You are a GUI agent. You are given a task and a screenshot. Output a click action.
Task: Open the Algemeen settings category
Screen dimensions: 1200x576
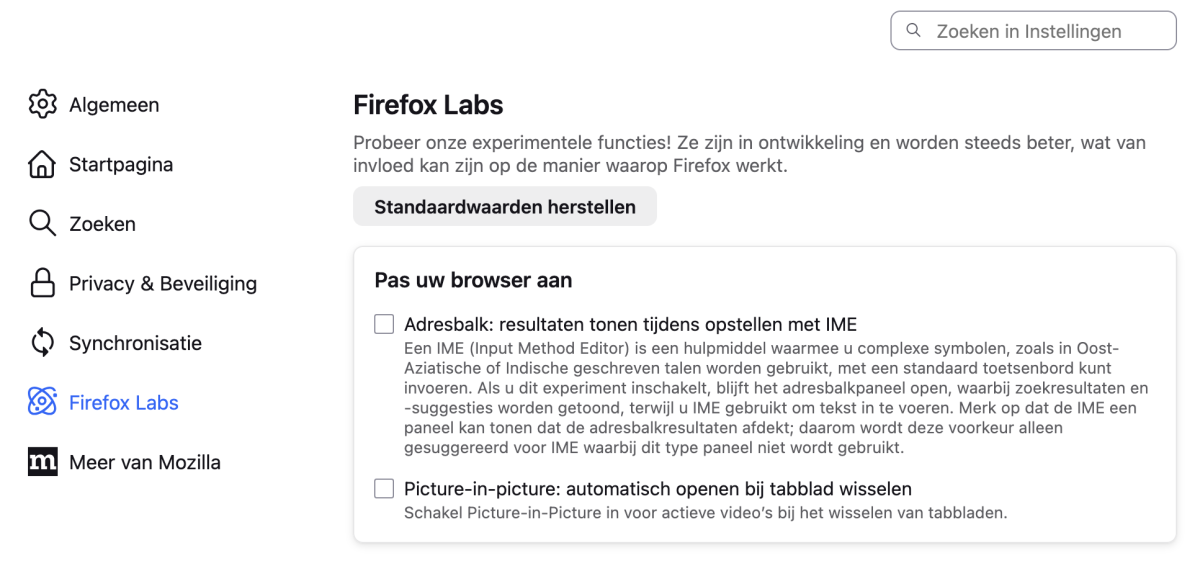point(114,105)
